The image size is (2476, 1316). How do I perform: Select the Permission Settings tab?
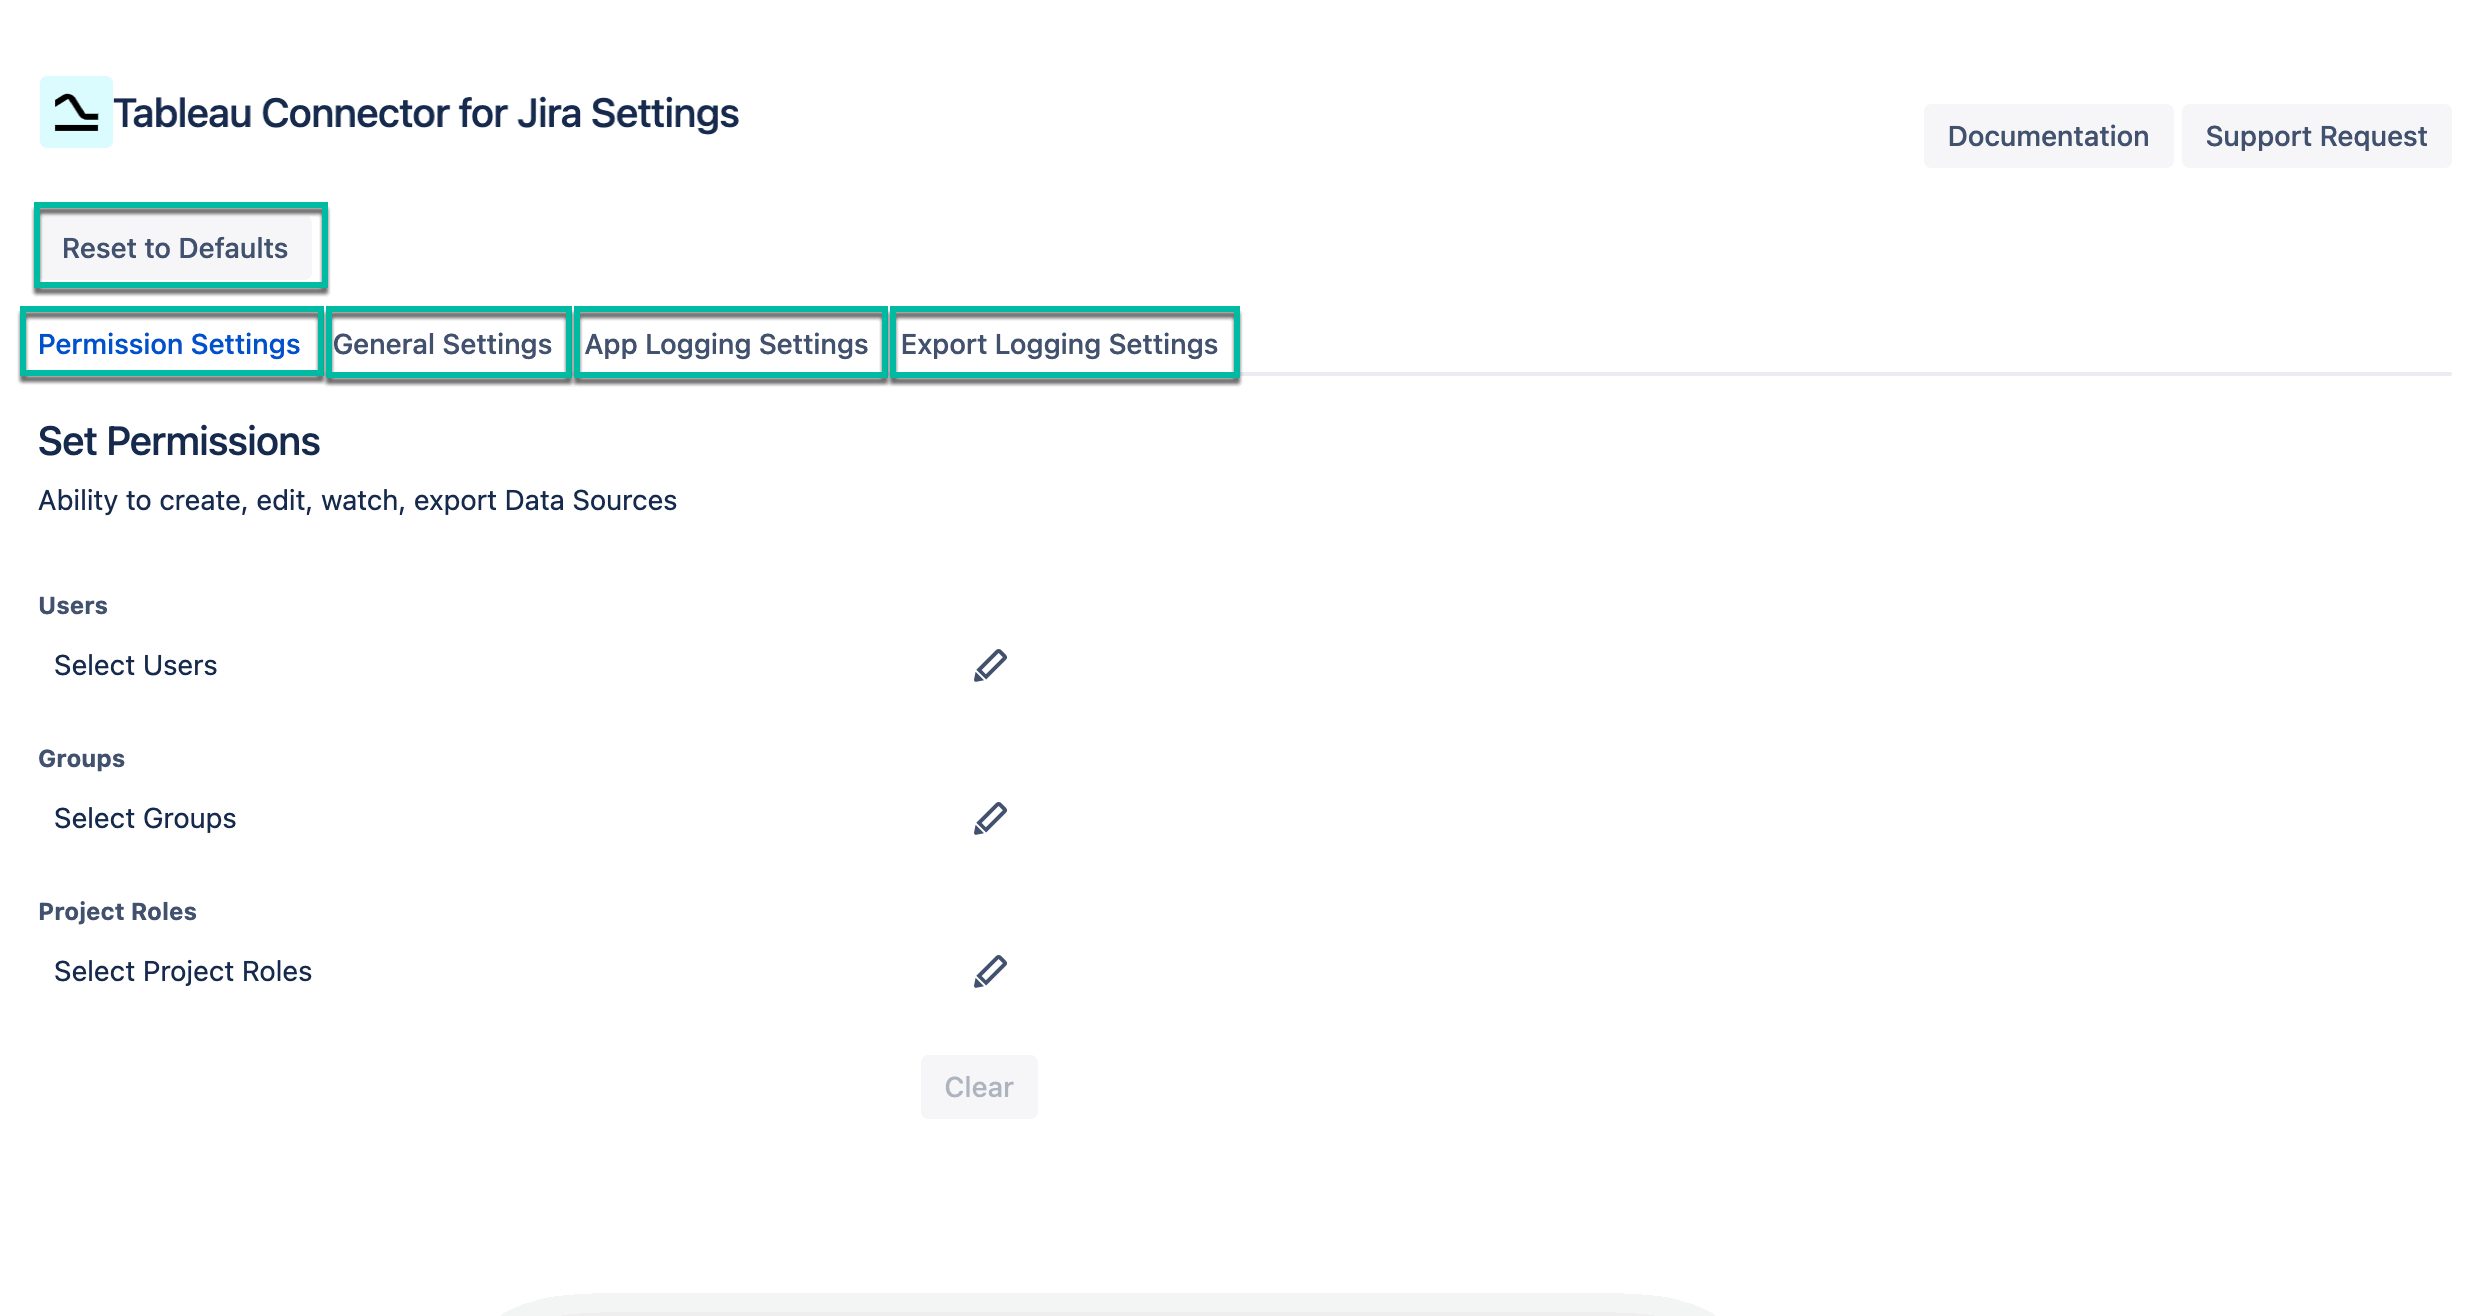(169, 344)
